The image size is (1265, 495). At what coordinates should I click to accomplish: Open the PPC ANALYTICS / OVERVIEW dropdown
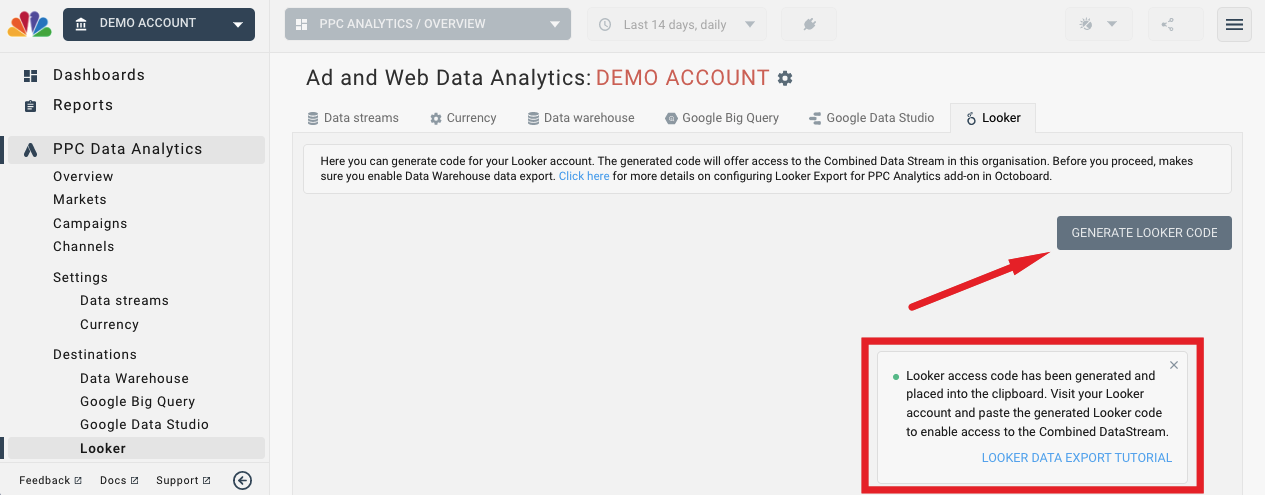(428, 24)
